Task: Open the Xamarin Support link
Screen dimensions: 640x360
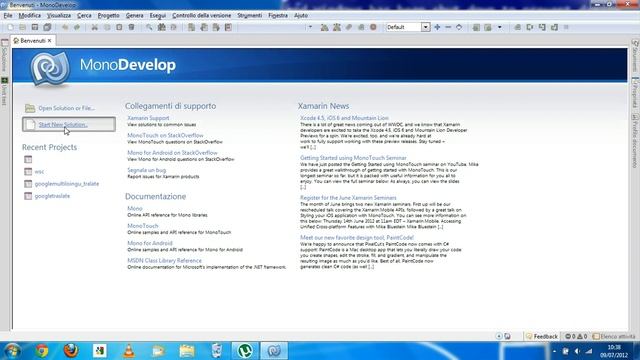Action: point(148,118)
